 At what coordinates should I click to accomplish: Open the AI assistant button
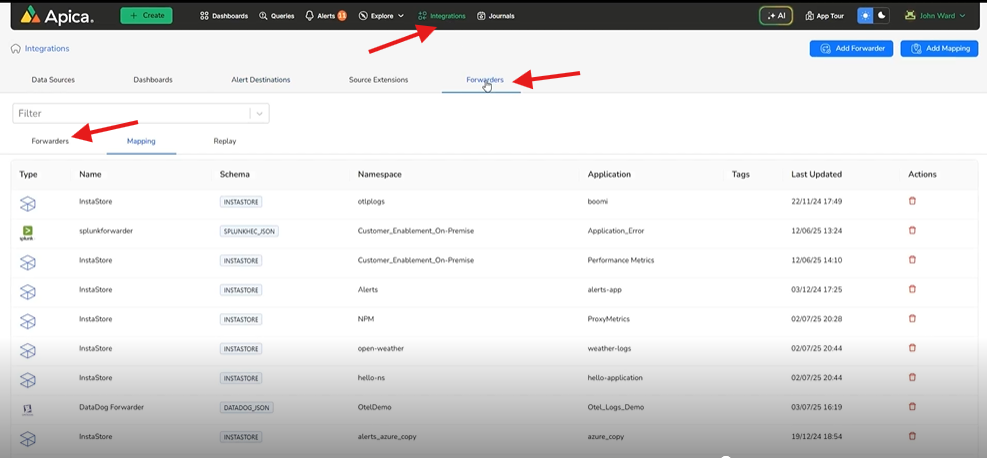pyautogui.click(x=776, y=16)
